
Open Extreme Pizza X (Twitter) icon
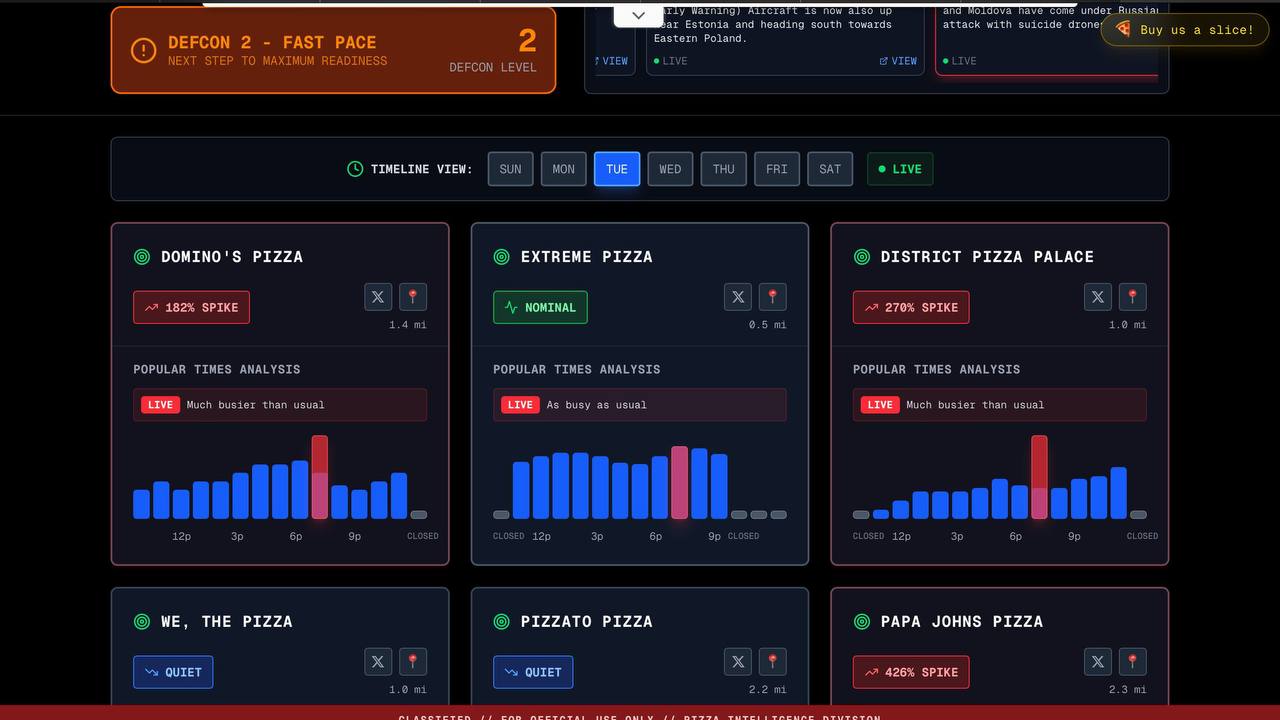(738, 297)
